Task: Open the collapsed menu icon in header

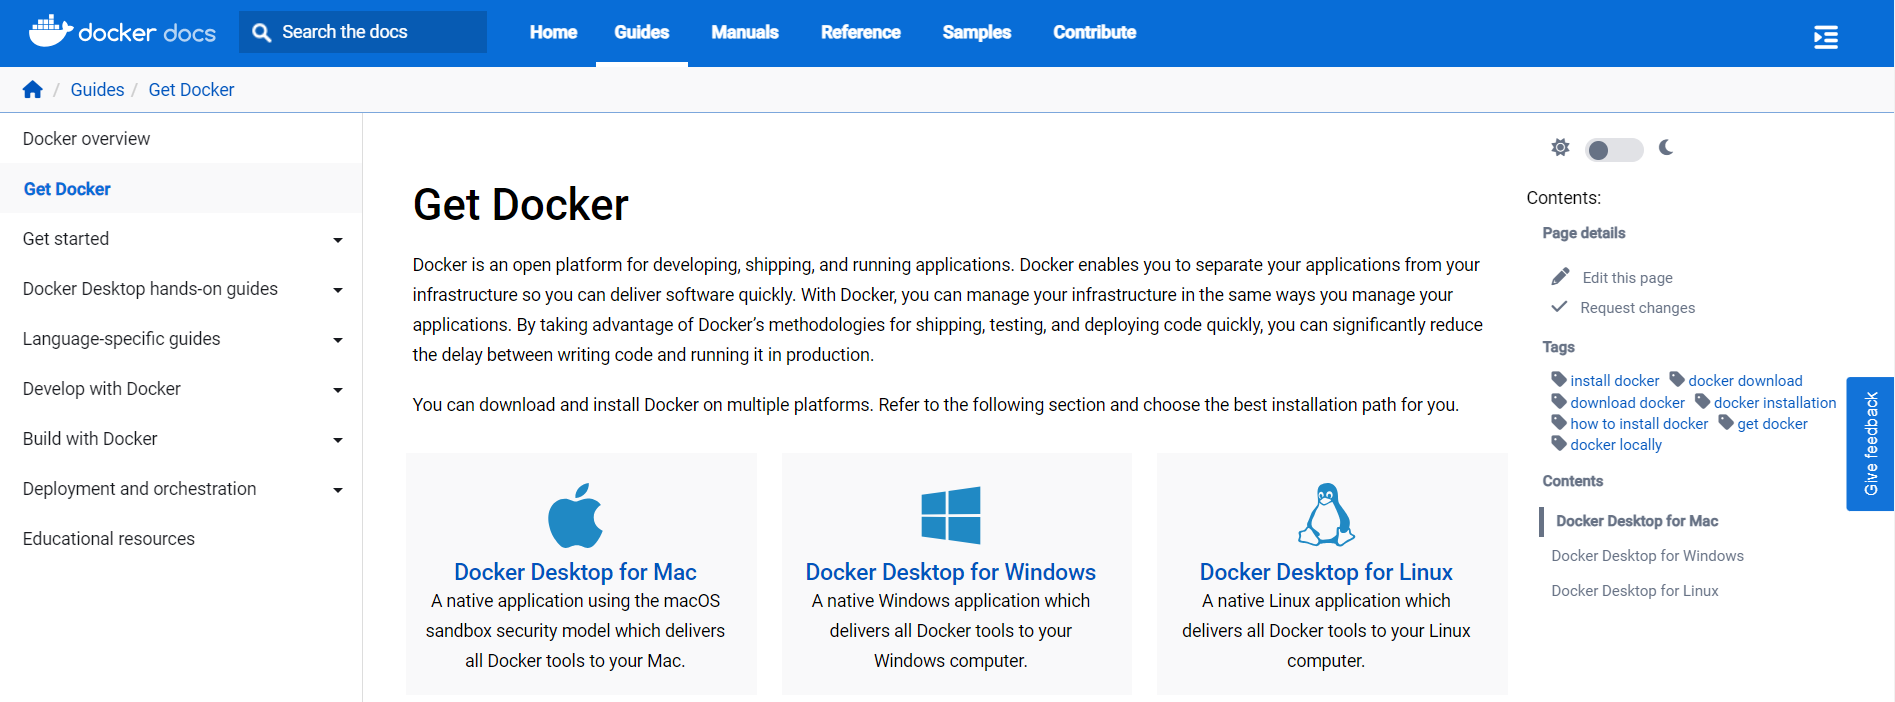Action: click(1826, 37)
